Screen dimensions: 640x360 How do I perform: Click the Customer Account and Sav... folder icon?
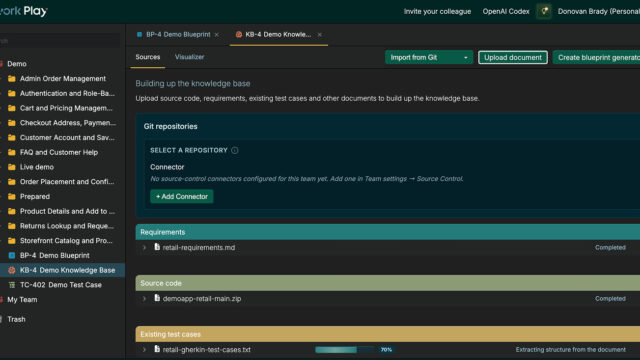coord(12,137)
